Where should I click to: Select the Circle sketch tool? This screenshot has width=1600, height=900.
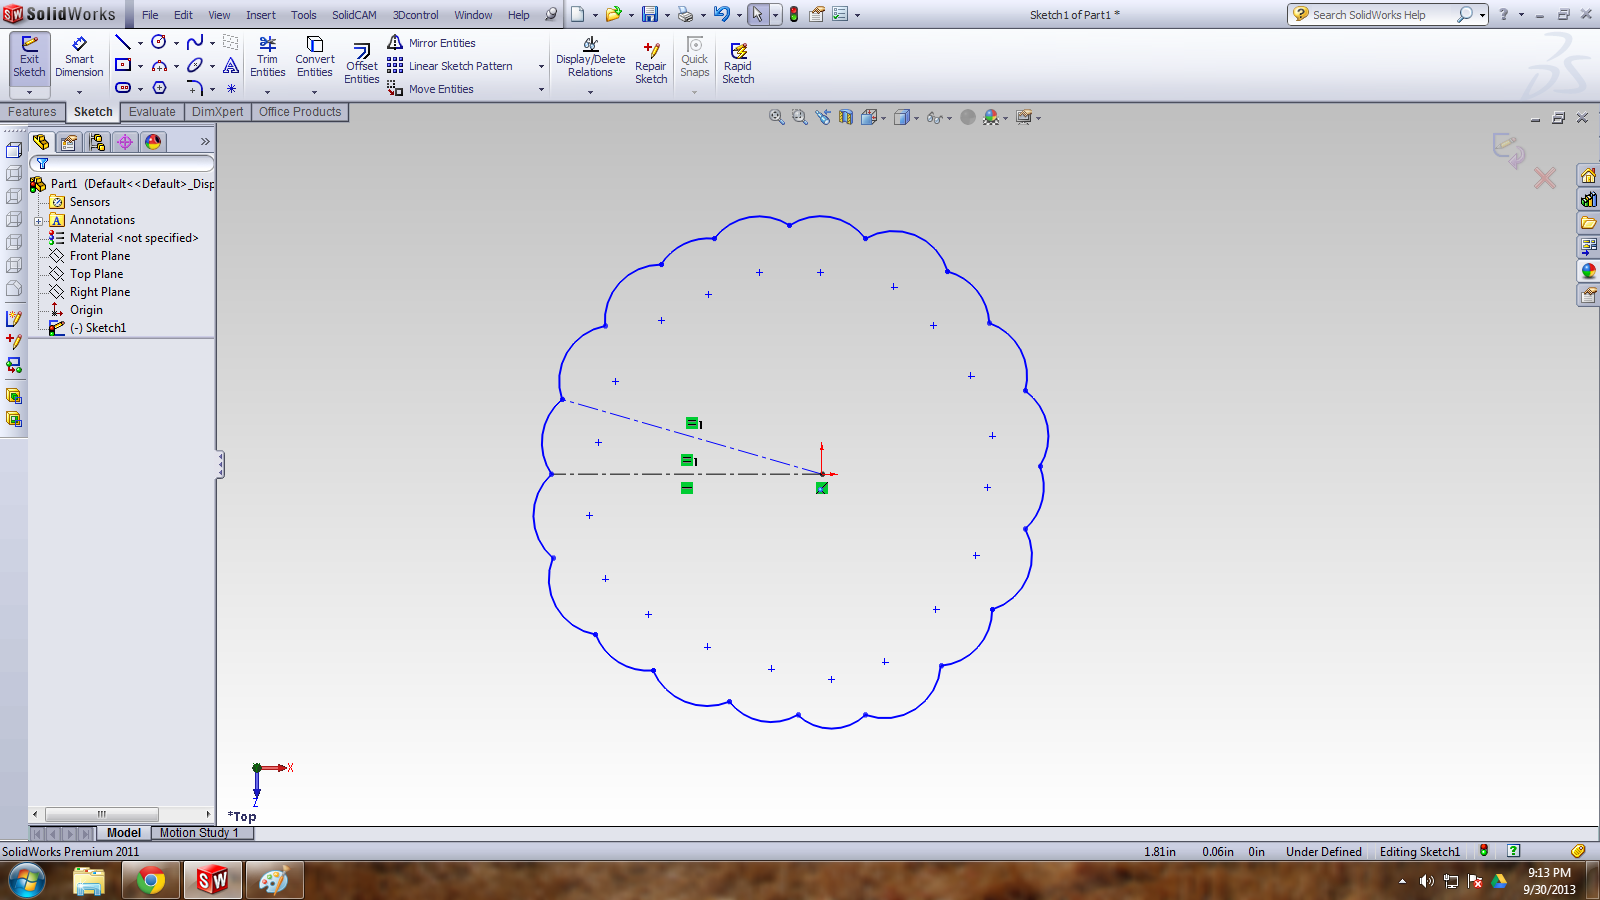[x=159, y=42]
